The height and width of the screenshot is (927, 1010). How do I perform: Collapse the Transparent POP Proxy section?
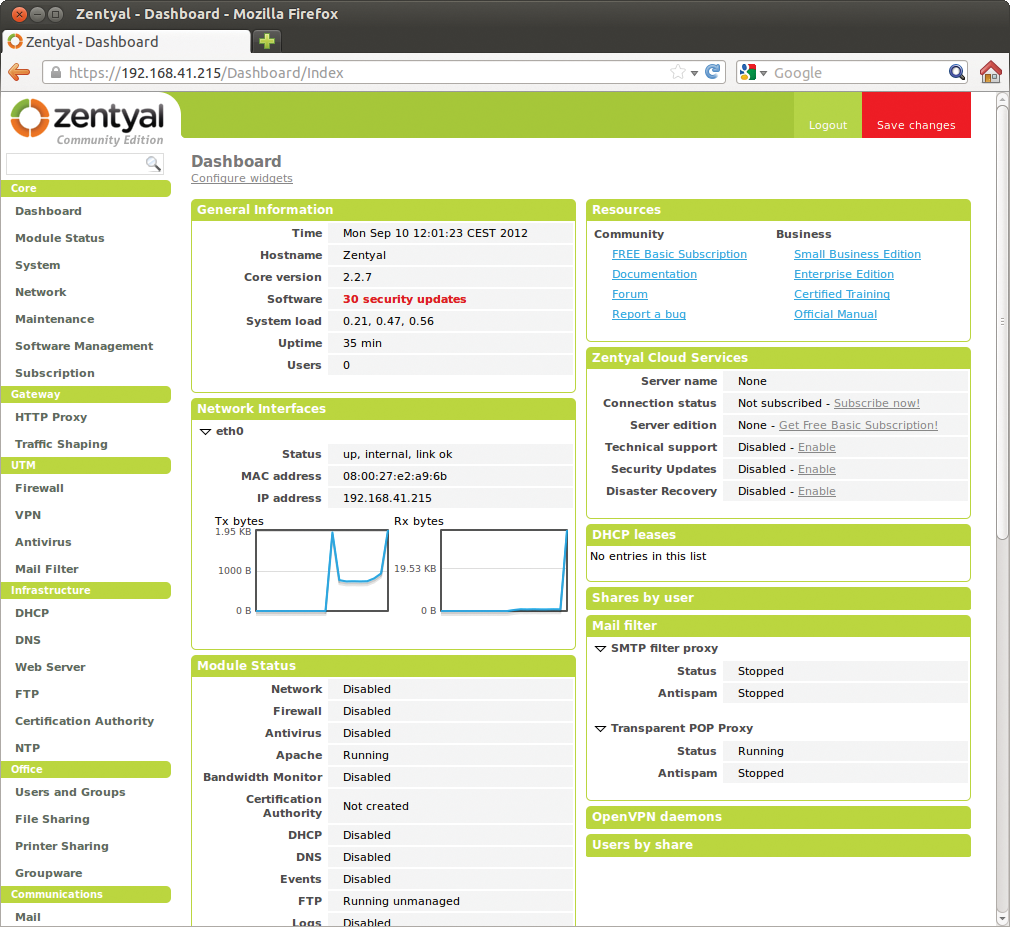(x=600, y=729)
